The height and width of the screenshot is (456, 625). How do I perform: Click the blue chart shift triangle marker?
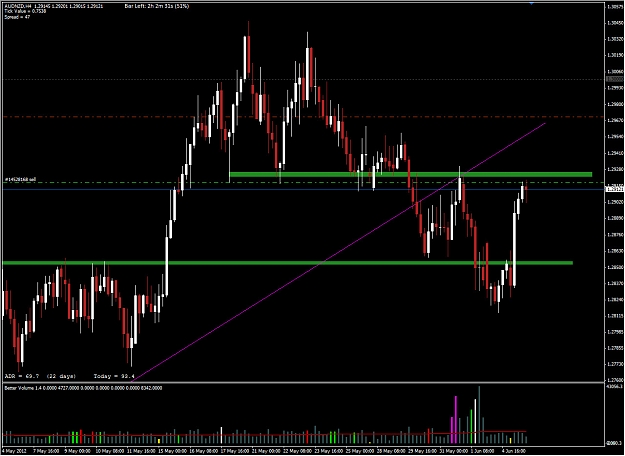pyautogui.click(x=531, y=3)
